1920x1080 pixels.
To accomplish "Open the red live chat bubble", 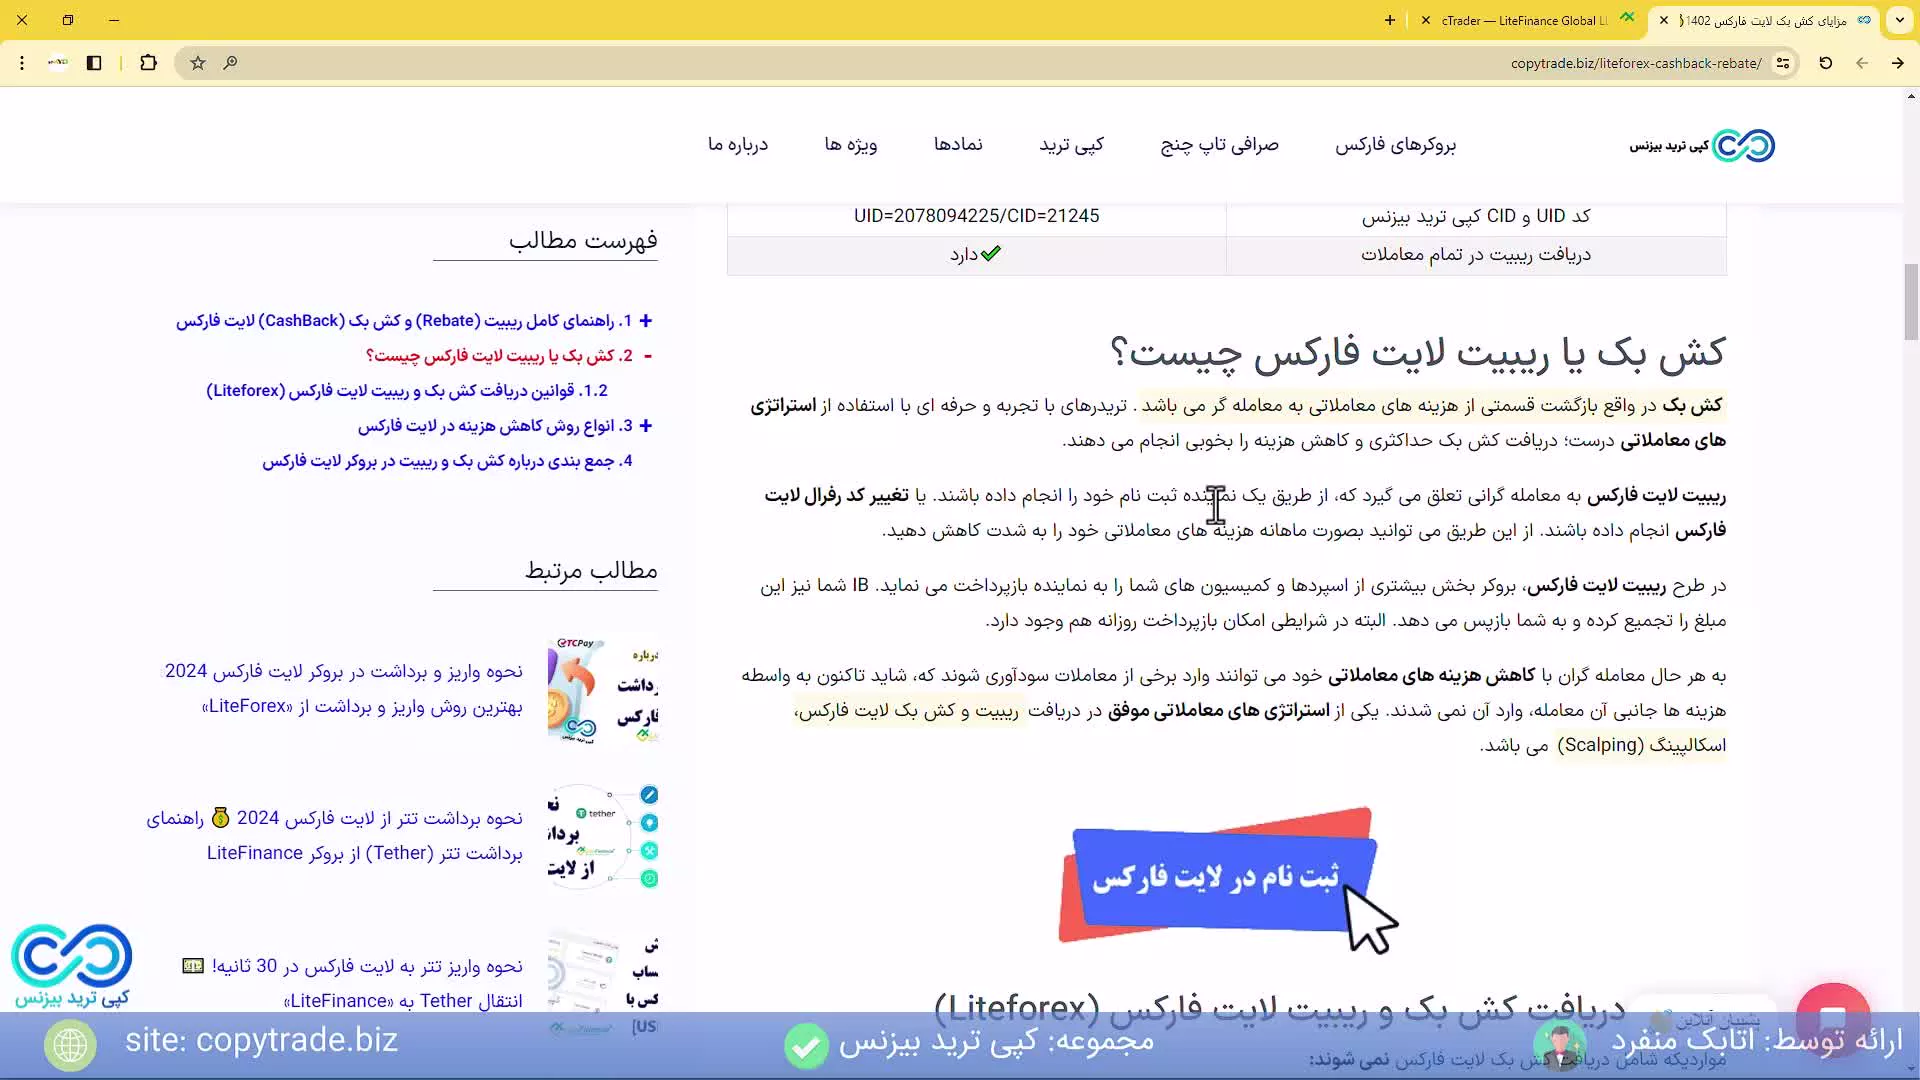I will 1832,1018.
